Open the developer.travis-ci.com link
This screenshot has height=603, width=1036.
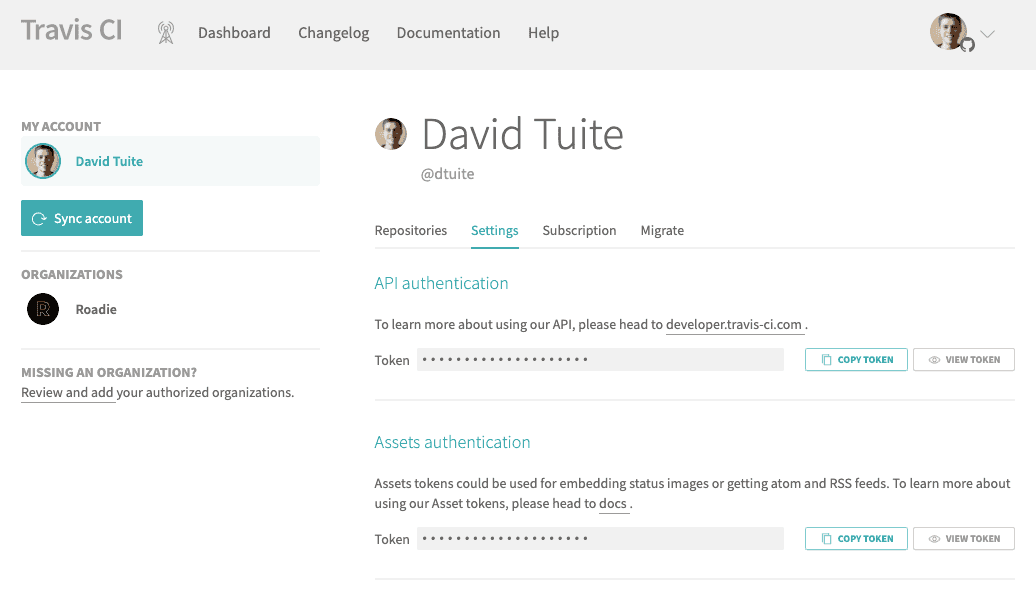733,324
